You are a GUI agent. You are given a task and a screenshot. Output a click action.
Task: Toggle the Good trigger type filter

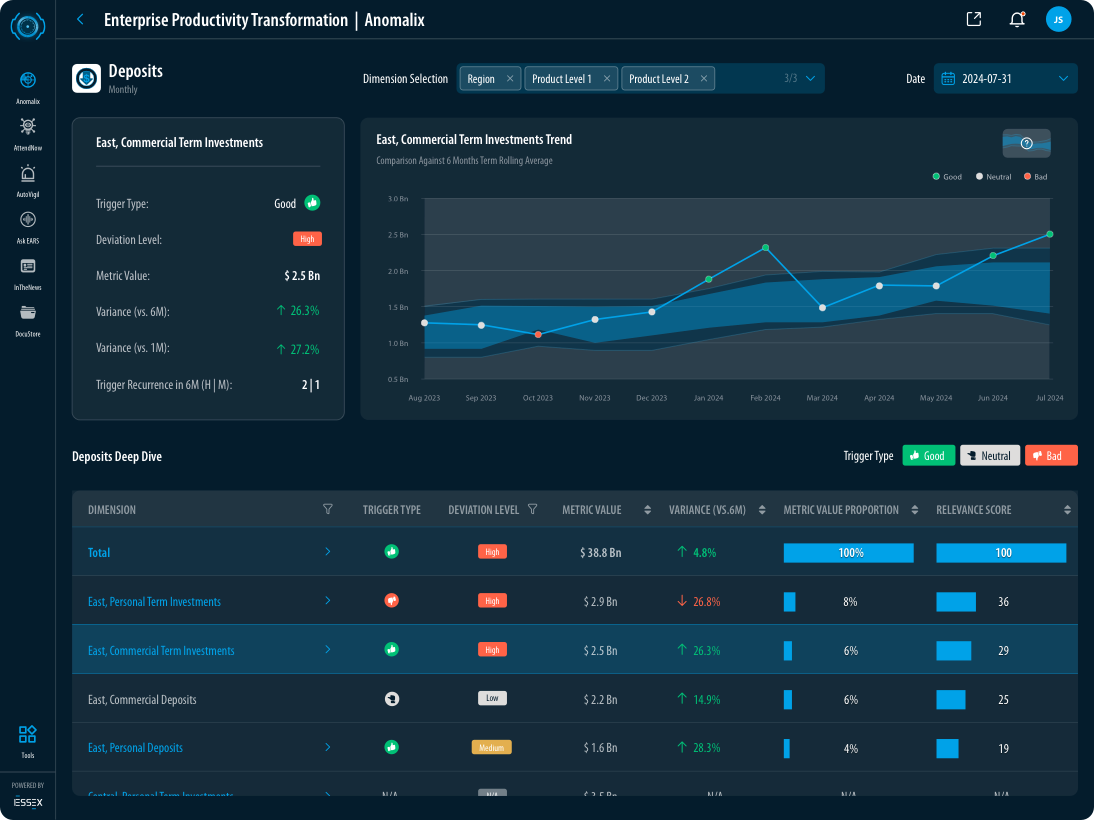pos(929,456)
